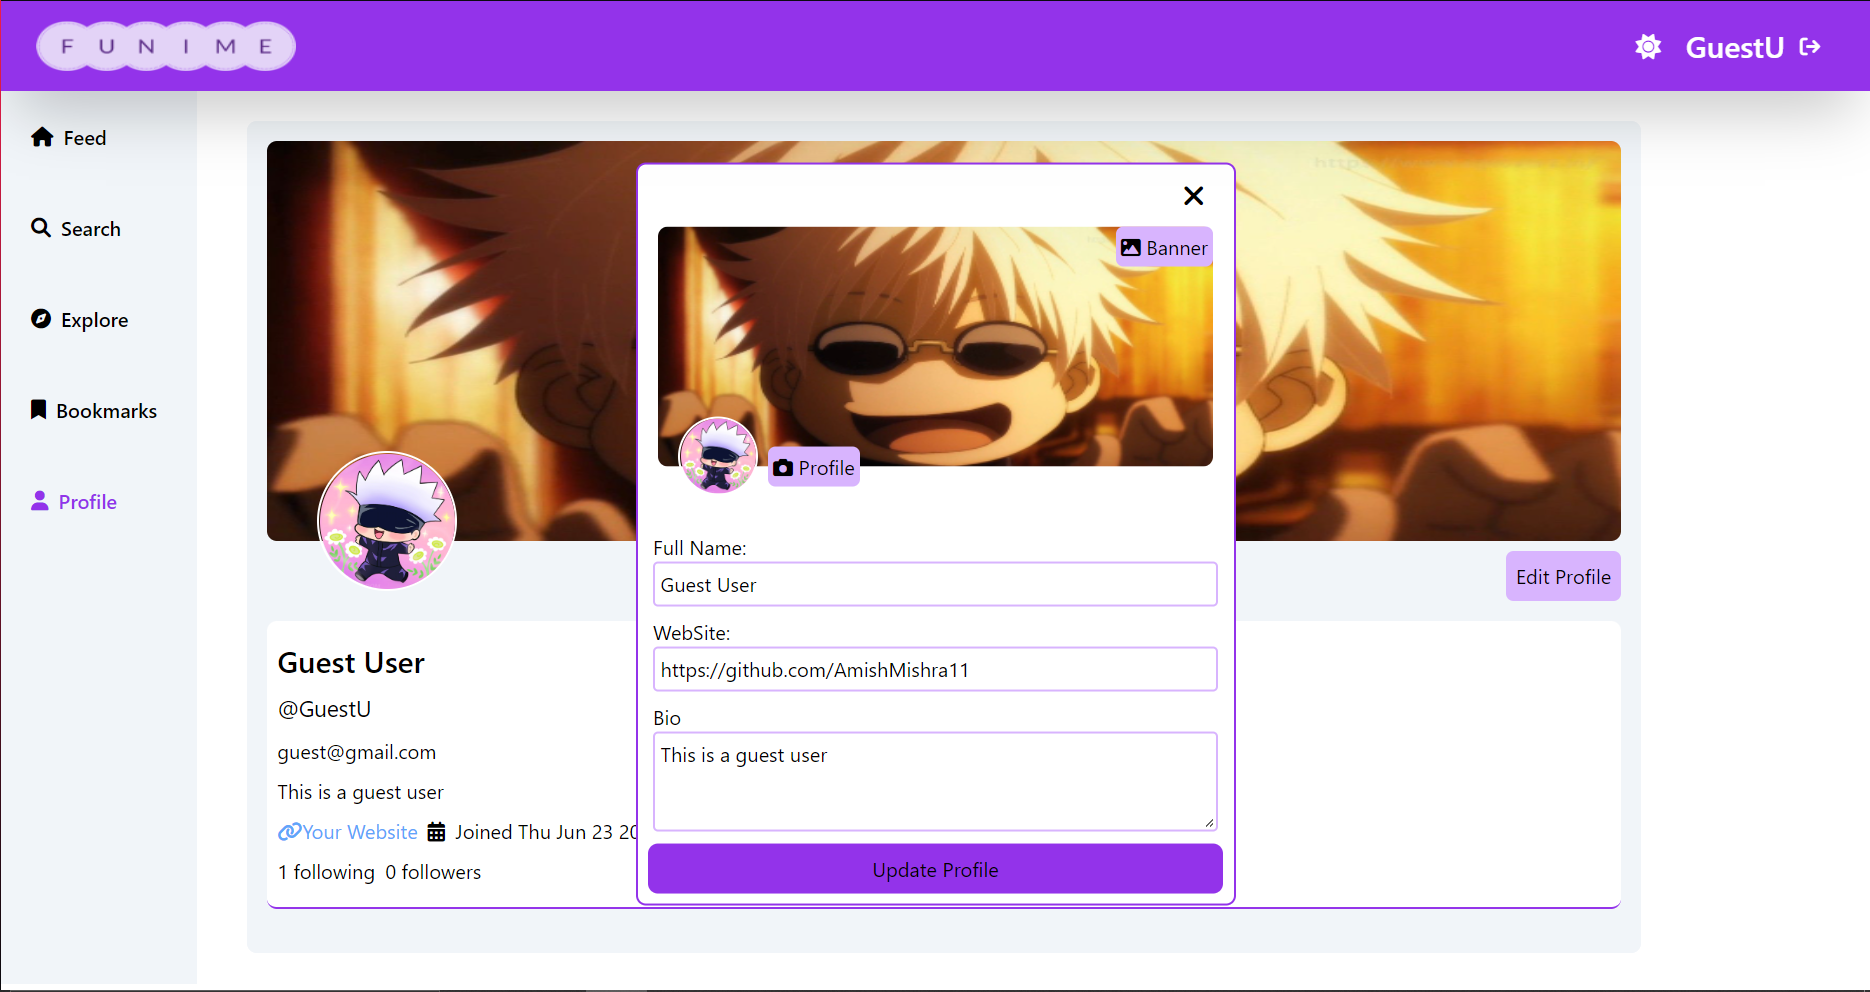Viewport: 1870px width, 992px height.
Task: Select the Bio text area
Action: coord(934,781)
